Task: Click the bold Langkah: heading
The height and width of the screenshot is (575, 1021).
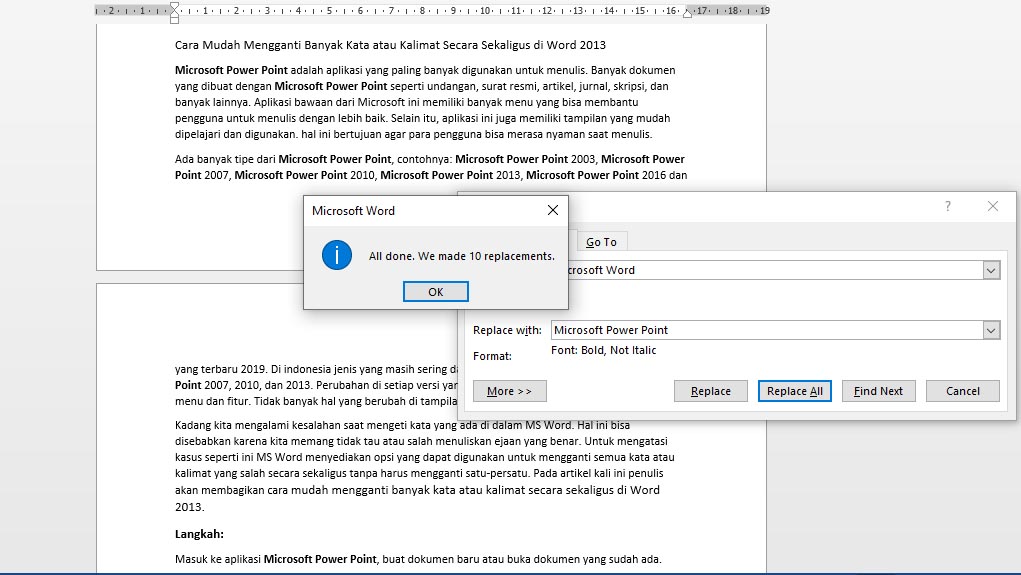Action: click(199, 534)
